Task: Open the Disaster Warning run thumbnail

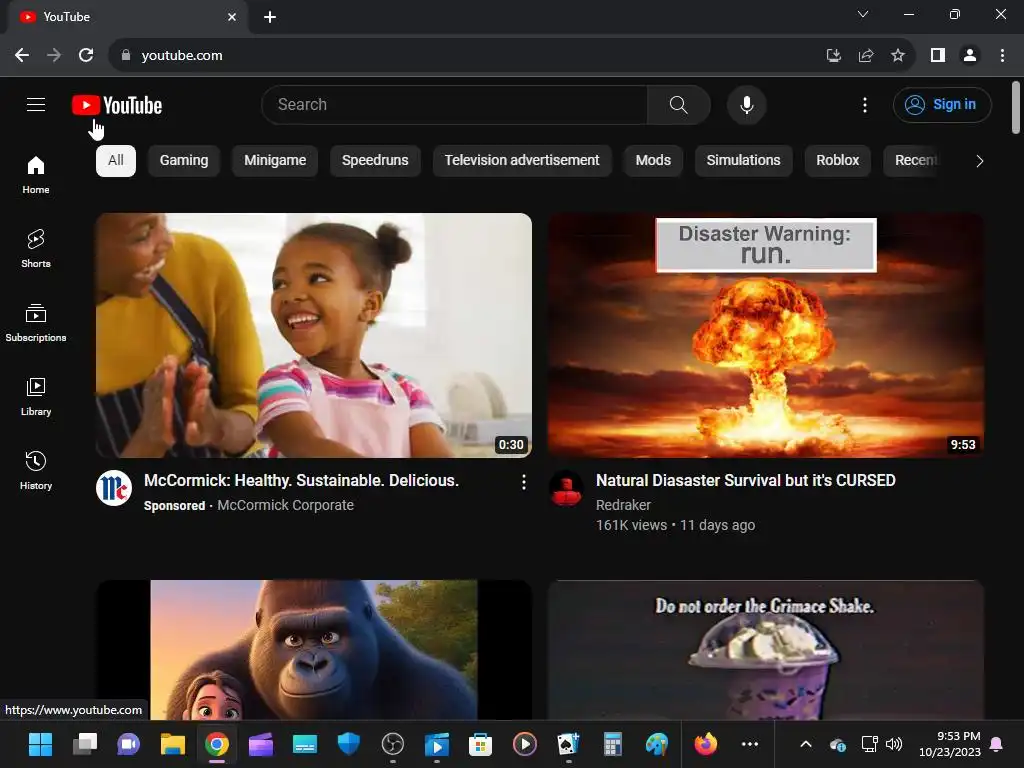Action: (765, 335)
